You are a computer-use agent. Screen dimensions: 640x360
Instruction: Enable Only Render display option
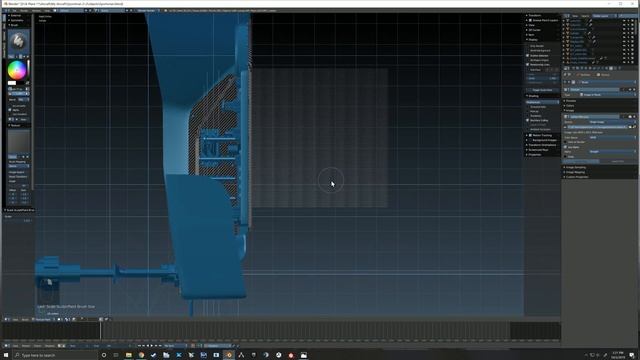527,46
